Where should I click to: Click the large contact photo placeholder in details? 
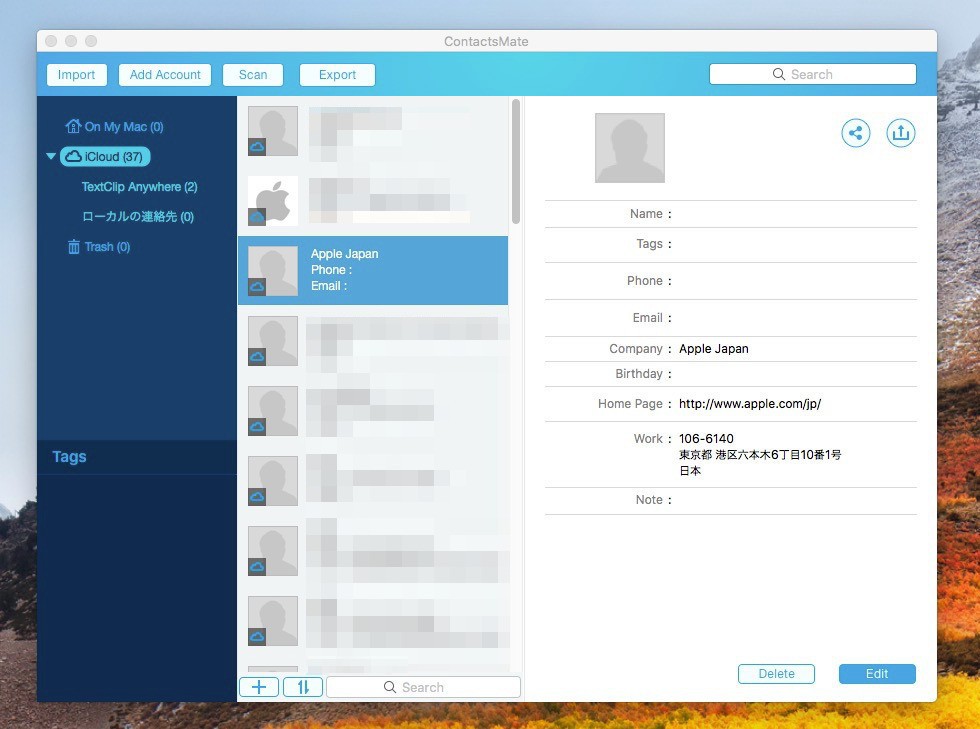tap(629, 148)
